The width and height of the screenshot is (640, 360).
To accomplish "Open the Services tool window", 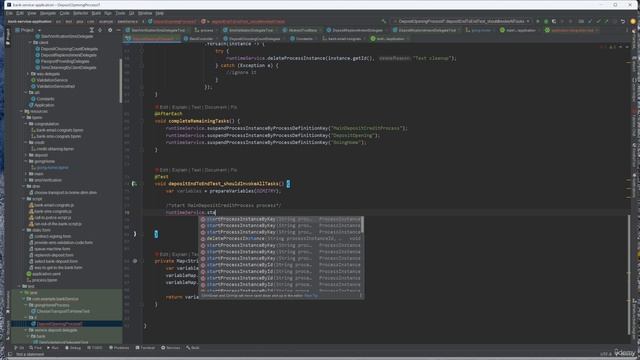I will pos(171,348).
